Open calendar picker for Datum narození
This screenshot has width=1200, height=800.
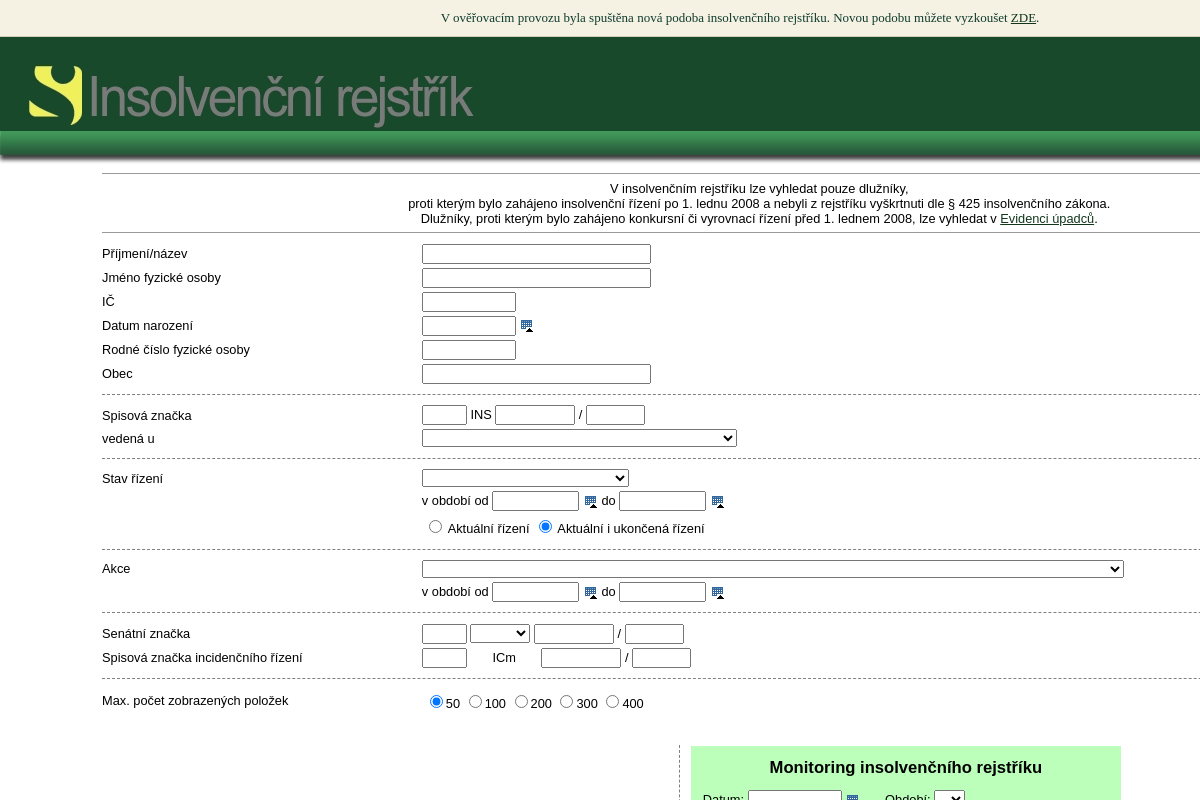tap(527, 326)
